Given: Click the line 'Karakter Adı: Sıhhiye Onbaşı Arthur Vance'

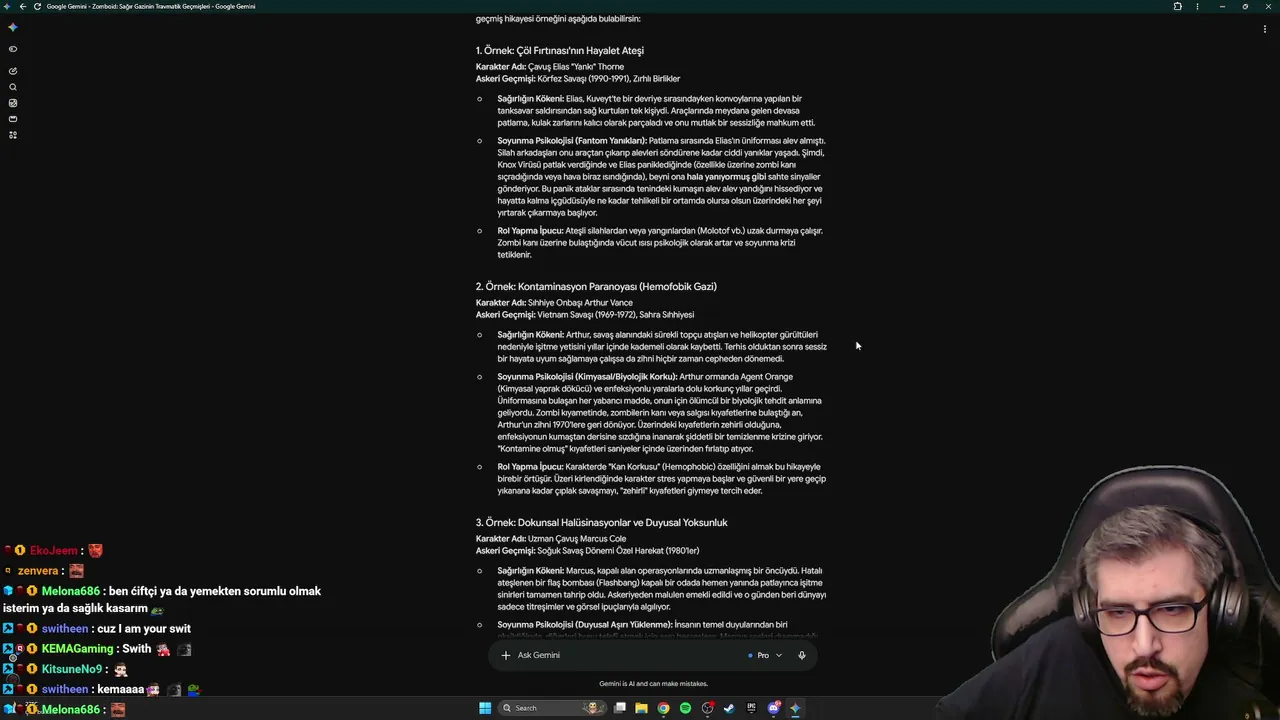Looking at the screenshot, I should click(554, 303).
